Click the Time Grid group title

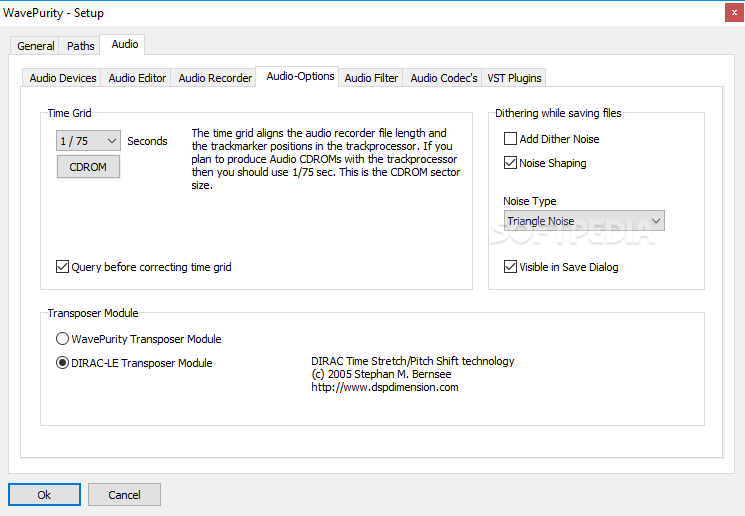point(69,113)
